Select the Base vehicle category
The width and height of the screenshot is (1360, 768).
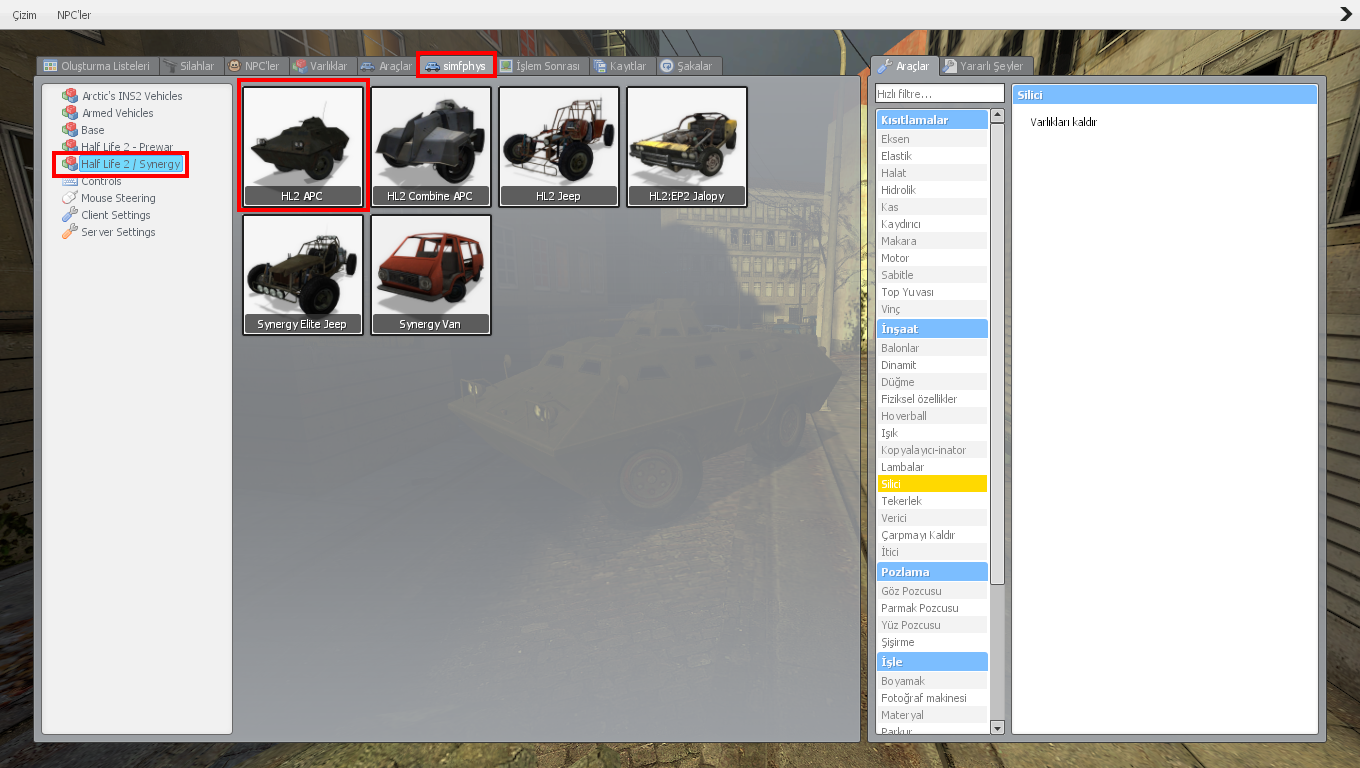pos(93,130)
